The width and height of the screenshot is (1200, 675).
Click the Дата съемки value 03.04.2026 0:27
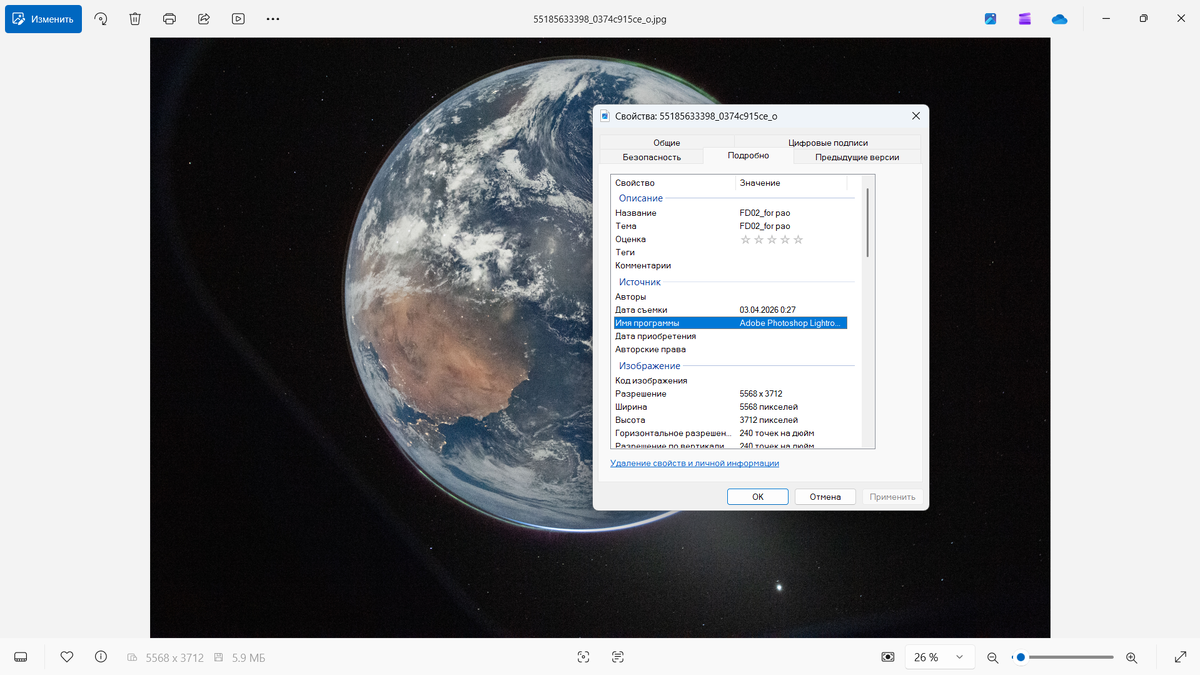pos(768,310)
